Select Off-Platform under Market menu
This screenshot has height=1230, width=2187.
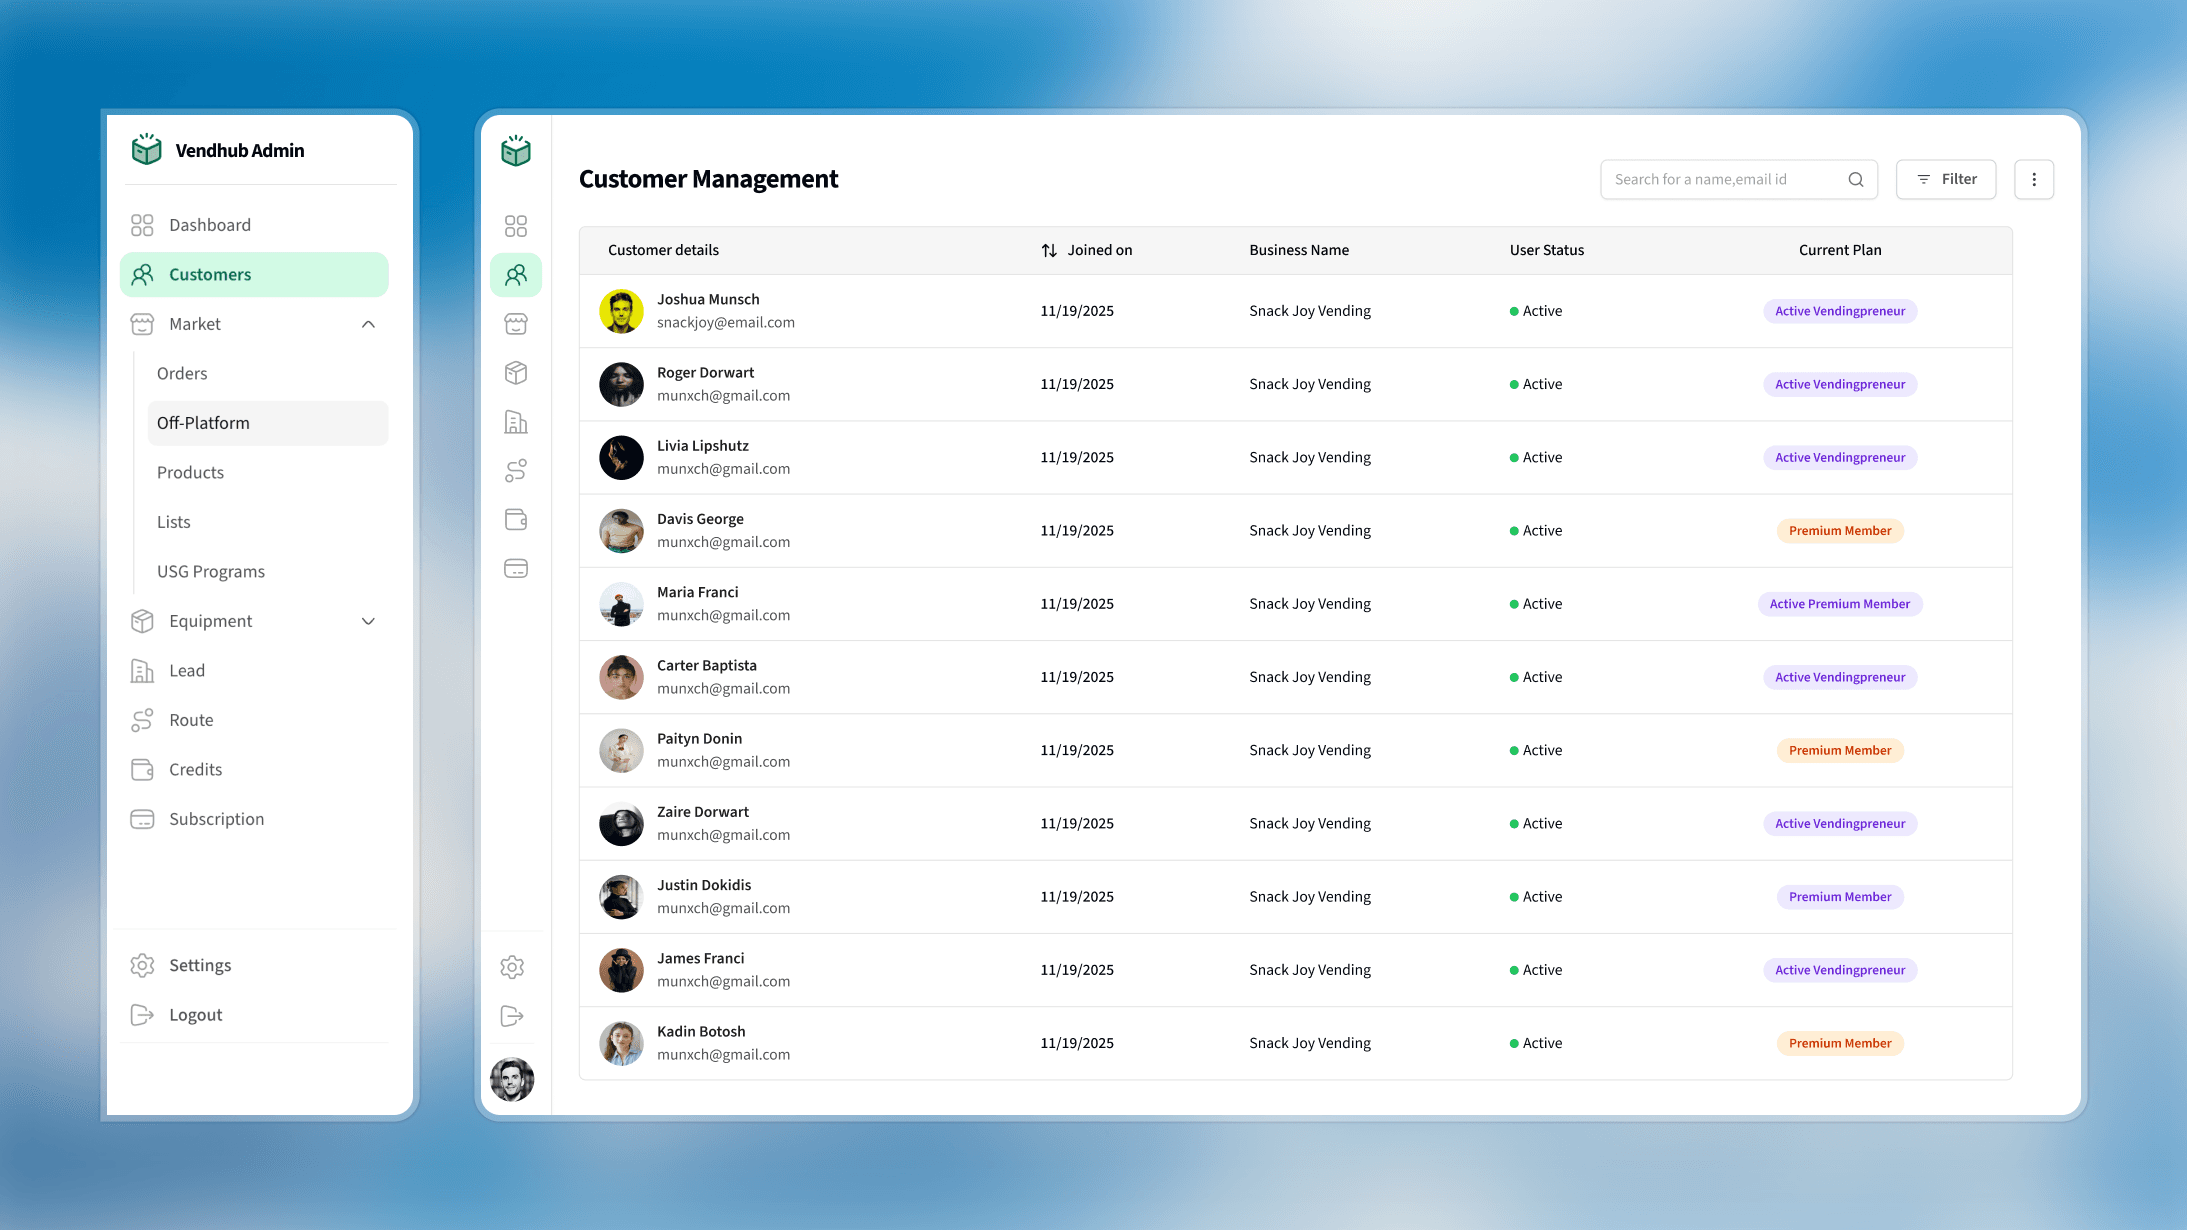coord(204,422)
